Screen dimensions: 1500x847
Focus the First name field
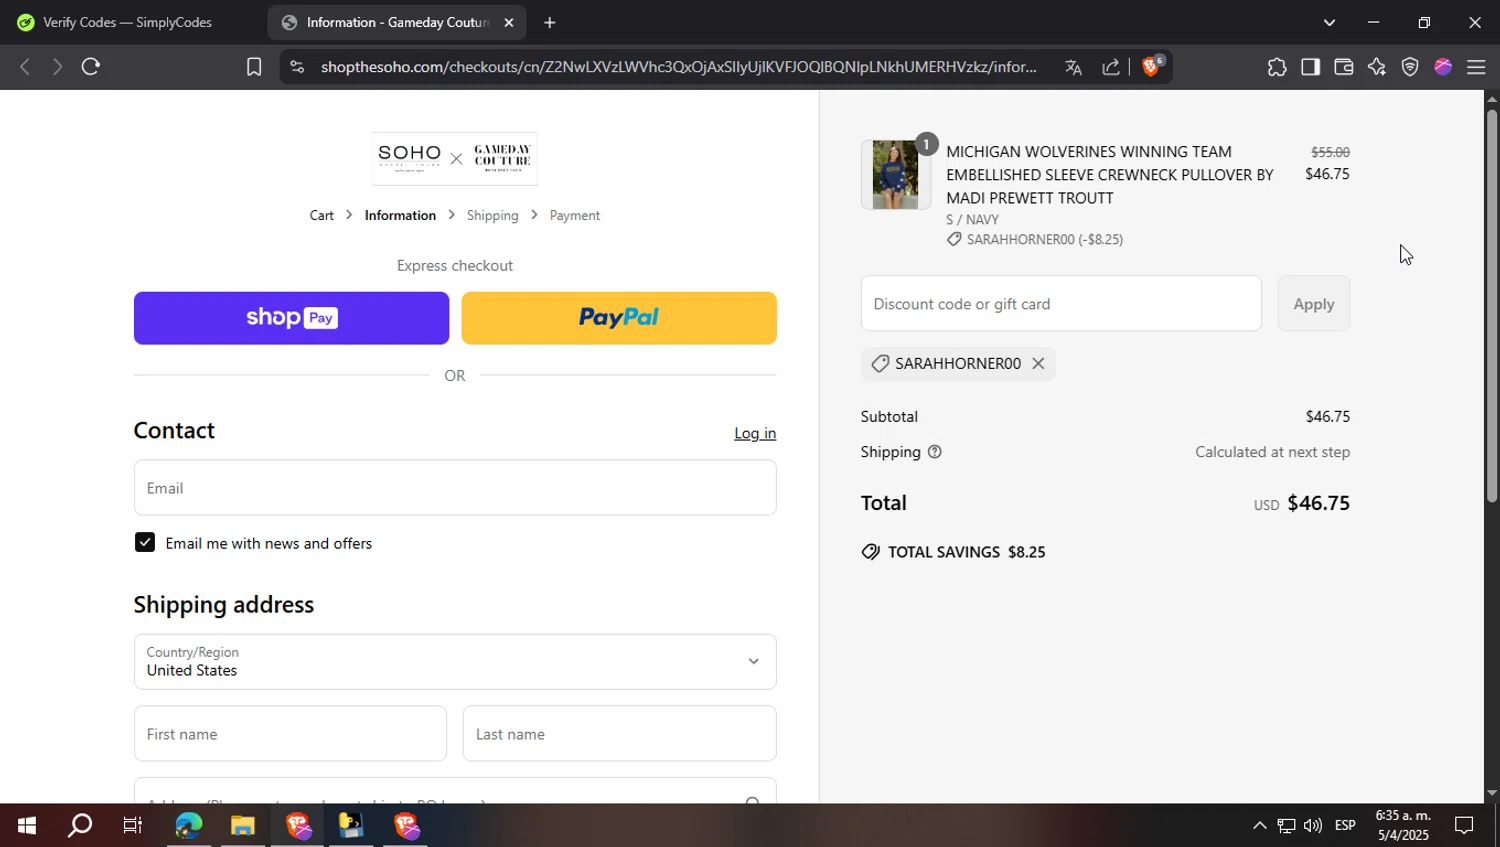click(290, 734)
